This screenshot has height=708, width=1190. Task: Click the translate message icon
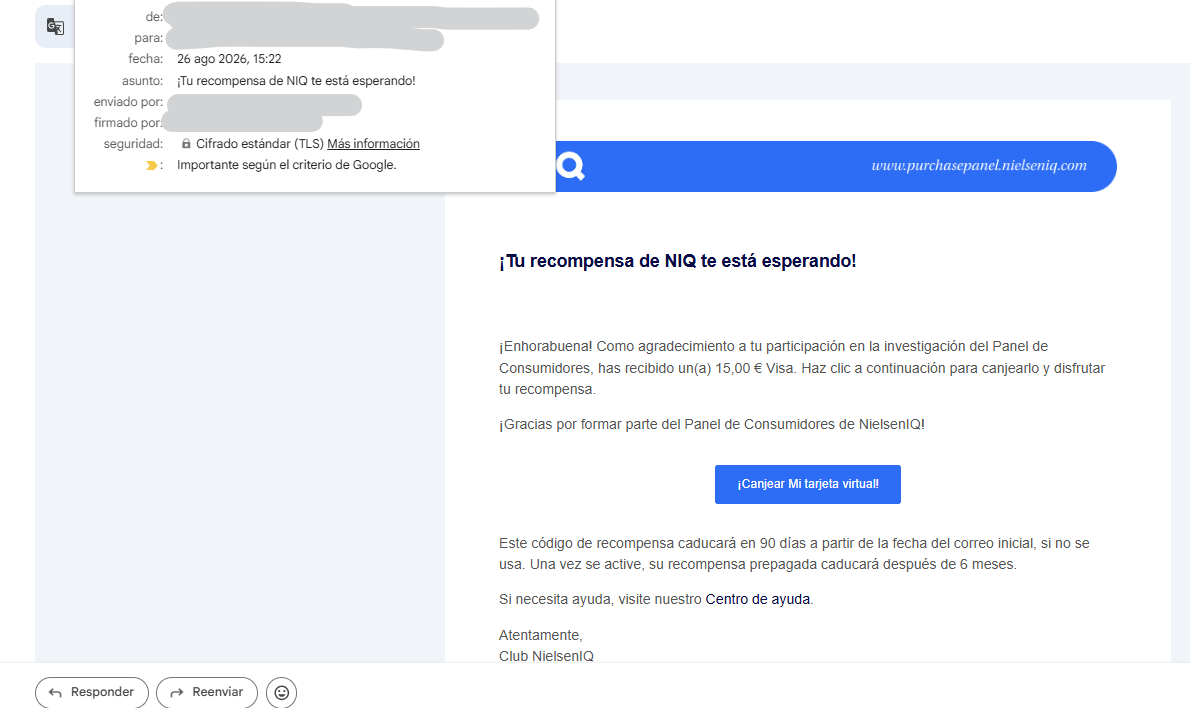pos(55,27)
